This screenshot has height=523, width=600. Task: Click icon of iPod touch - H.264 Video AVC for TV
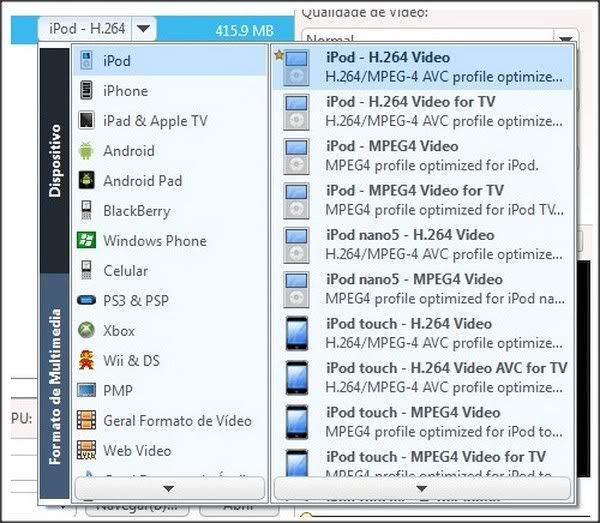tap(297, 378)
